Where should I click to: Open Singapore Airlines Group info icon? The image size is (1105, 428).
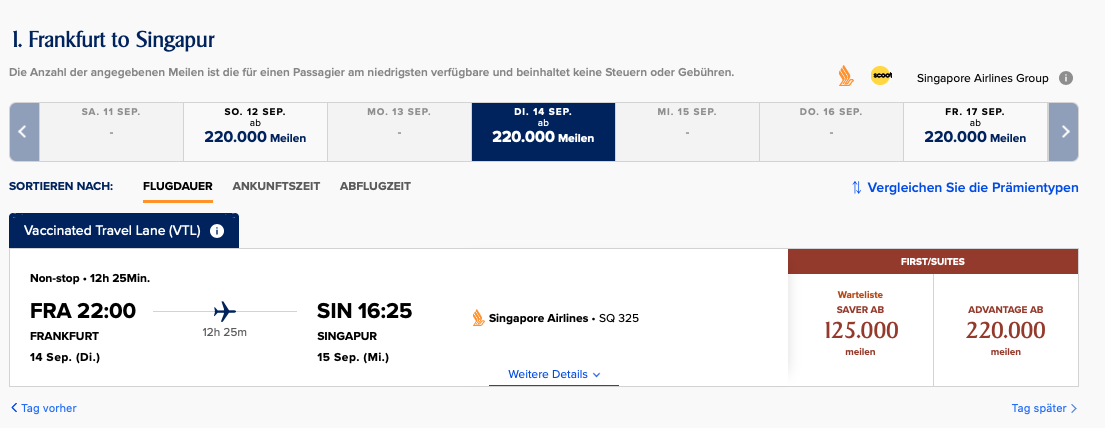coord(1066,78)
